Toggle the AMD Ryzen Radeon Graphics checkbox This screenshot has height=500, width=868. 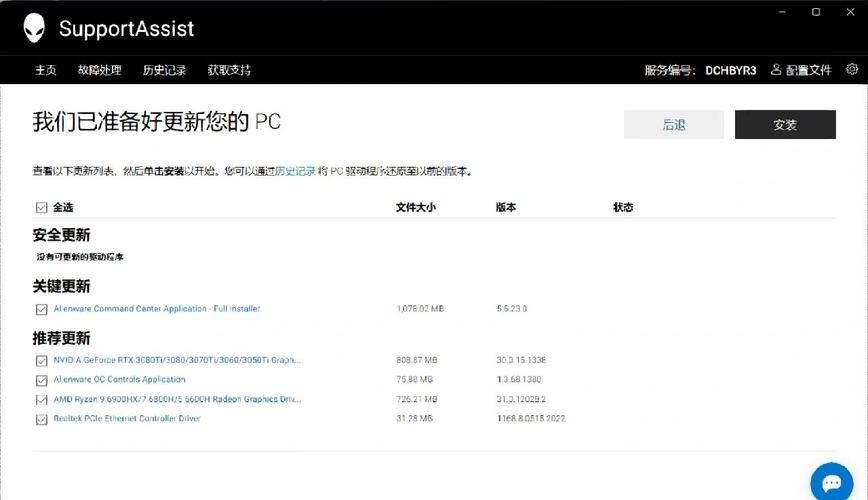click(41, 400)
